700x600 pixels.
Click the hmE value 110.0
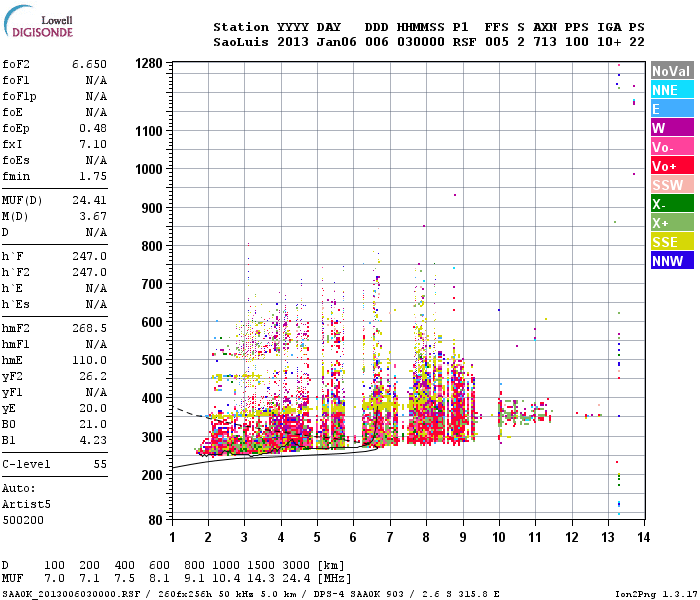tap(89, 360)
